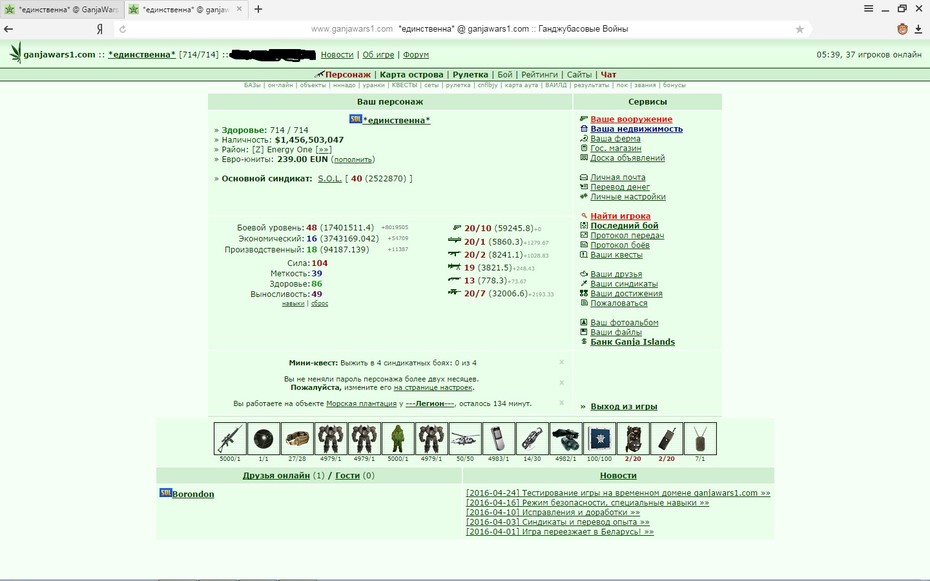Open Ваша недвижимость link
The height and width of the screenshot is (581, 930).
click(636, 129)
